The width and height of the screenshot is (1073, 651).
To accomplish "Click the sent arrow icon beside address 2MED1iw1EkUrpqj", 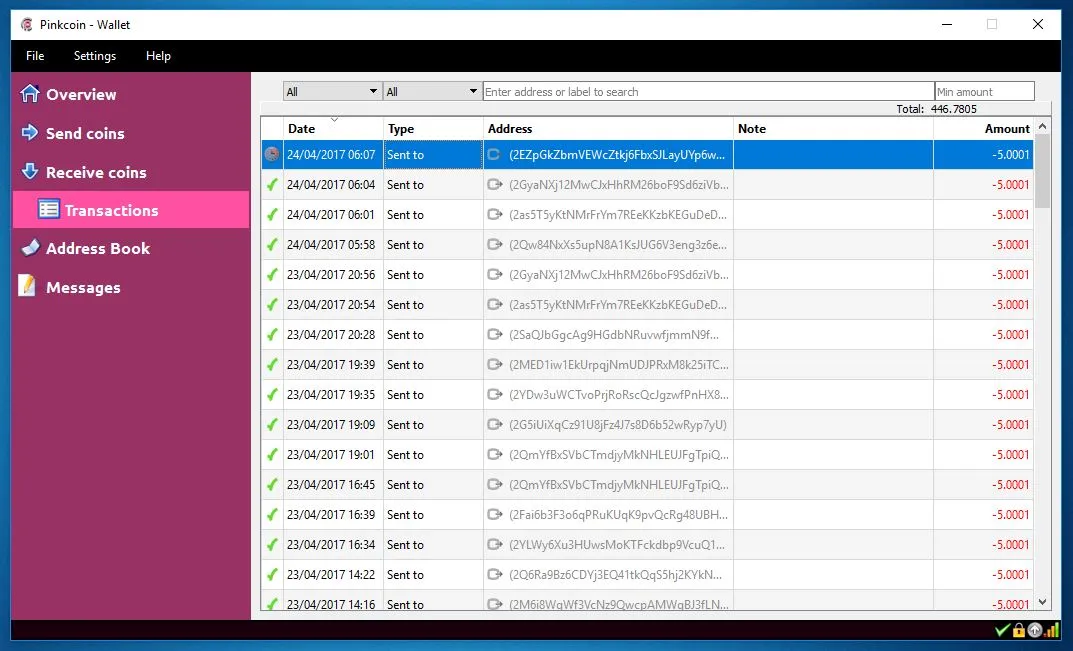I will (494, 365).
